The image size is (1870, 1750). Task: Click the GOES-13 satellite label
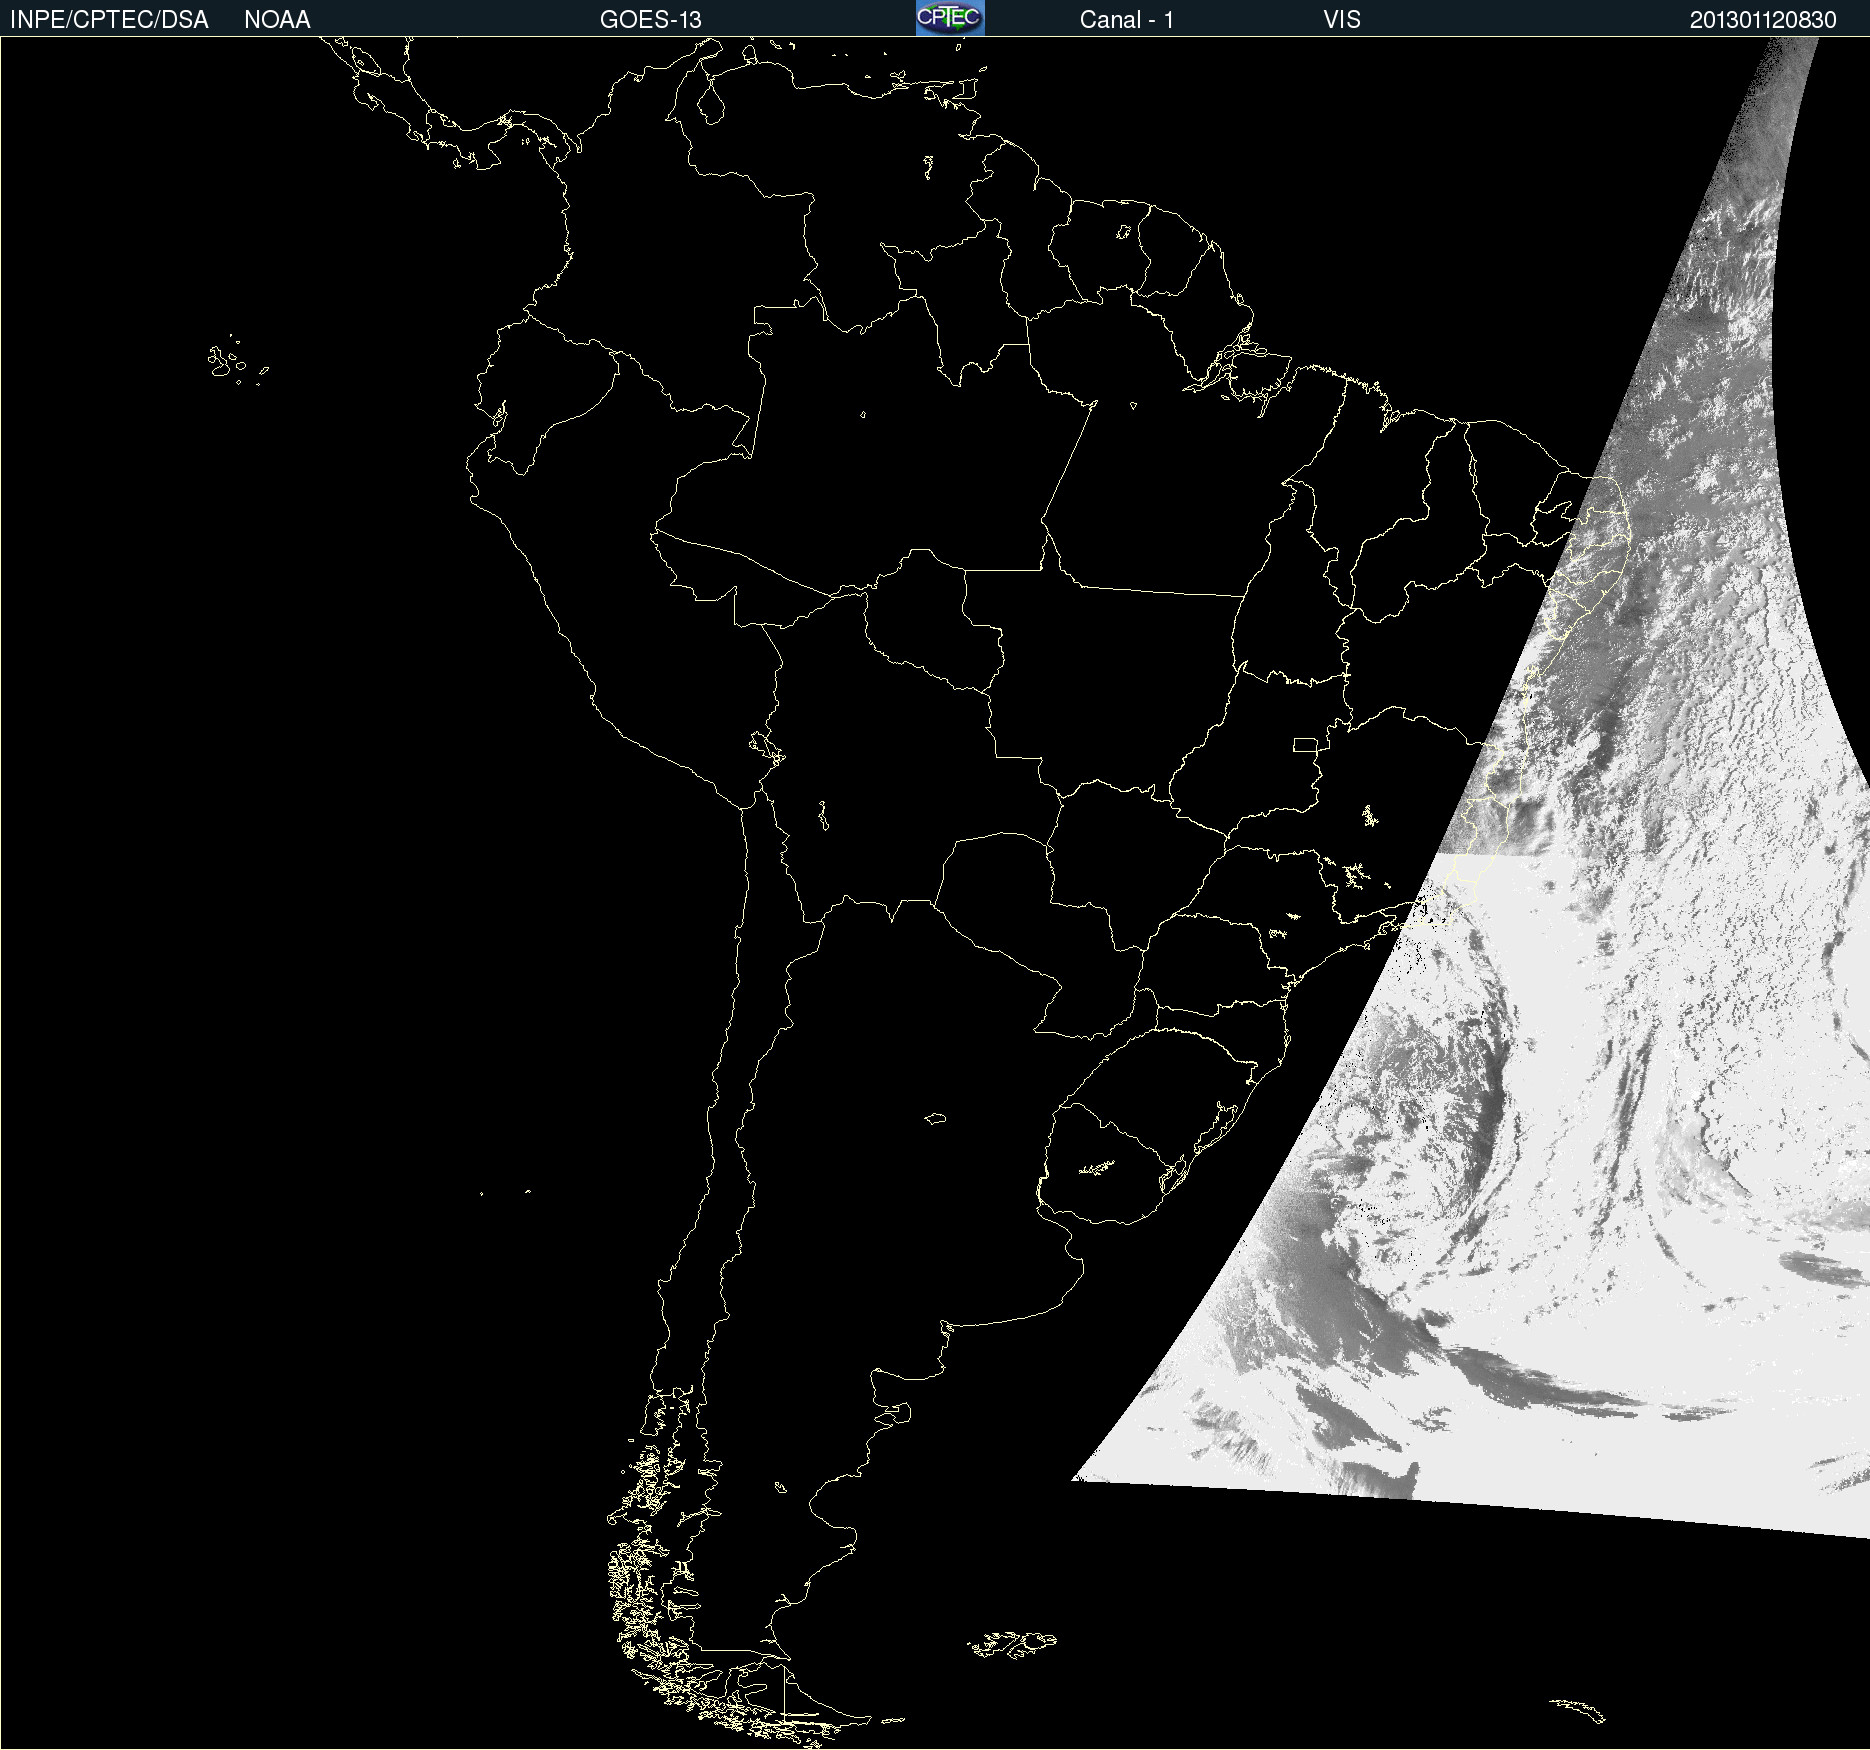(x=651, y=20)
